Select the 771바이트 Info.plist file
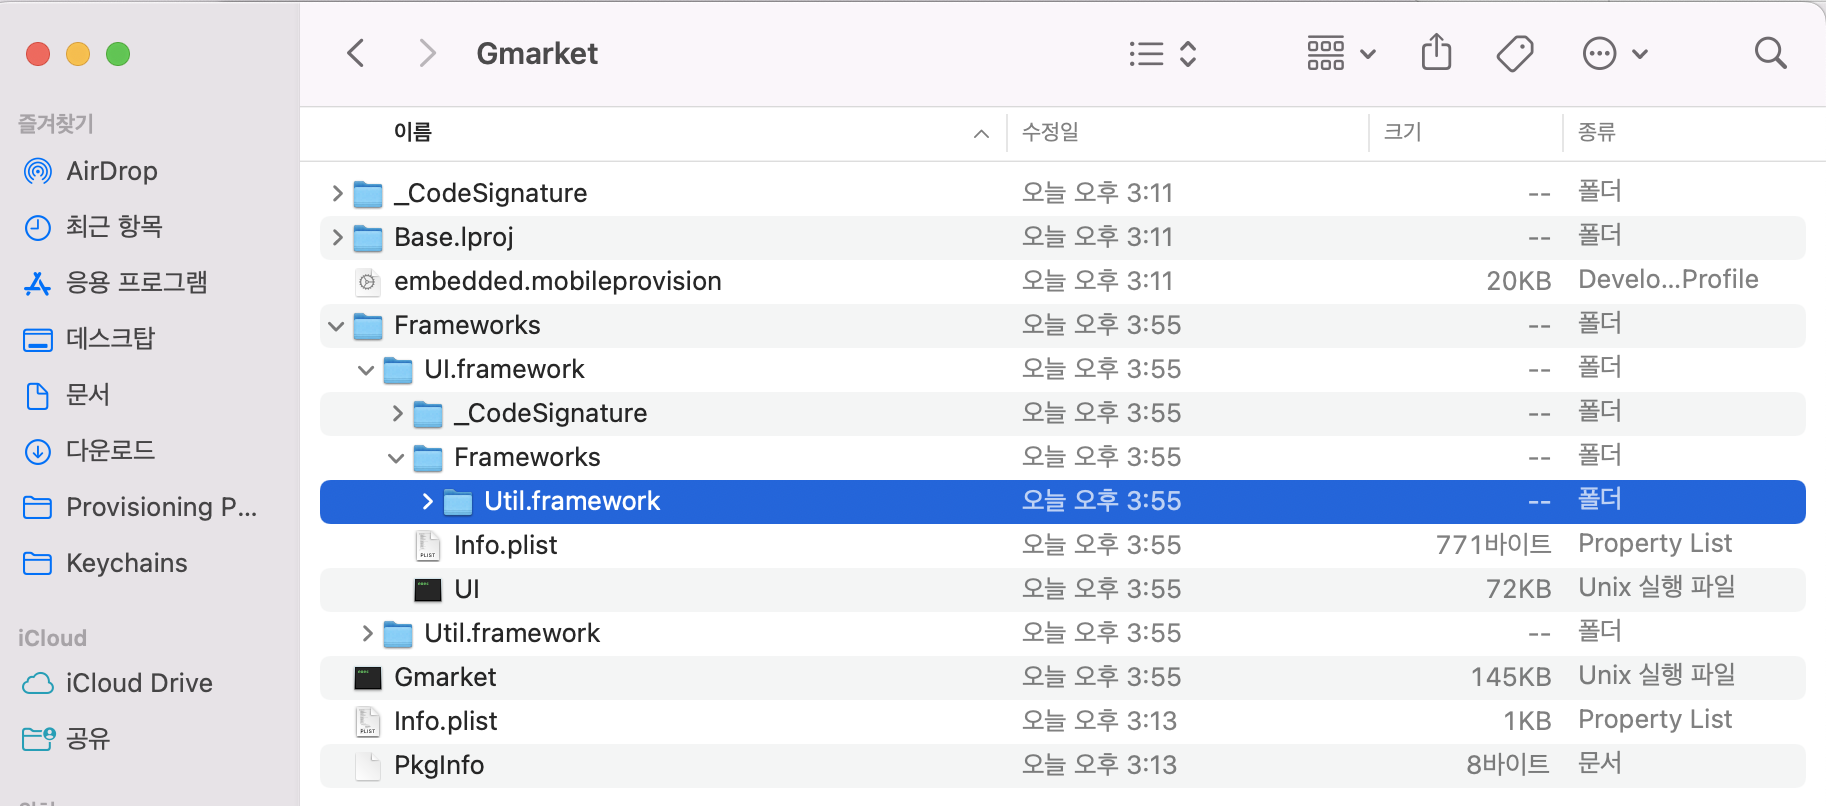1826x806 pixels. point(1063,545)
